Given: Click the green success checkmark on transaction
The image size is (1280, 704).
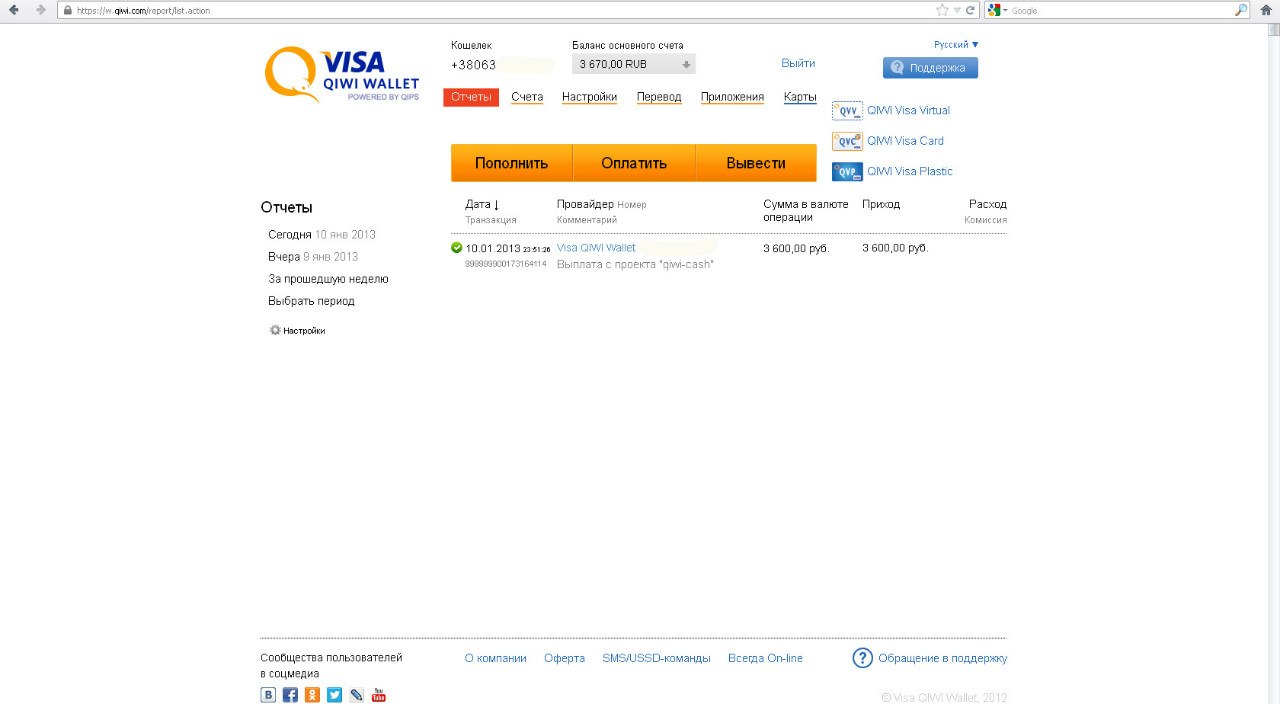Looking at the screenshot, I should point(457,247).
